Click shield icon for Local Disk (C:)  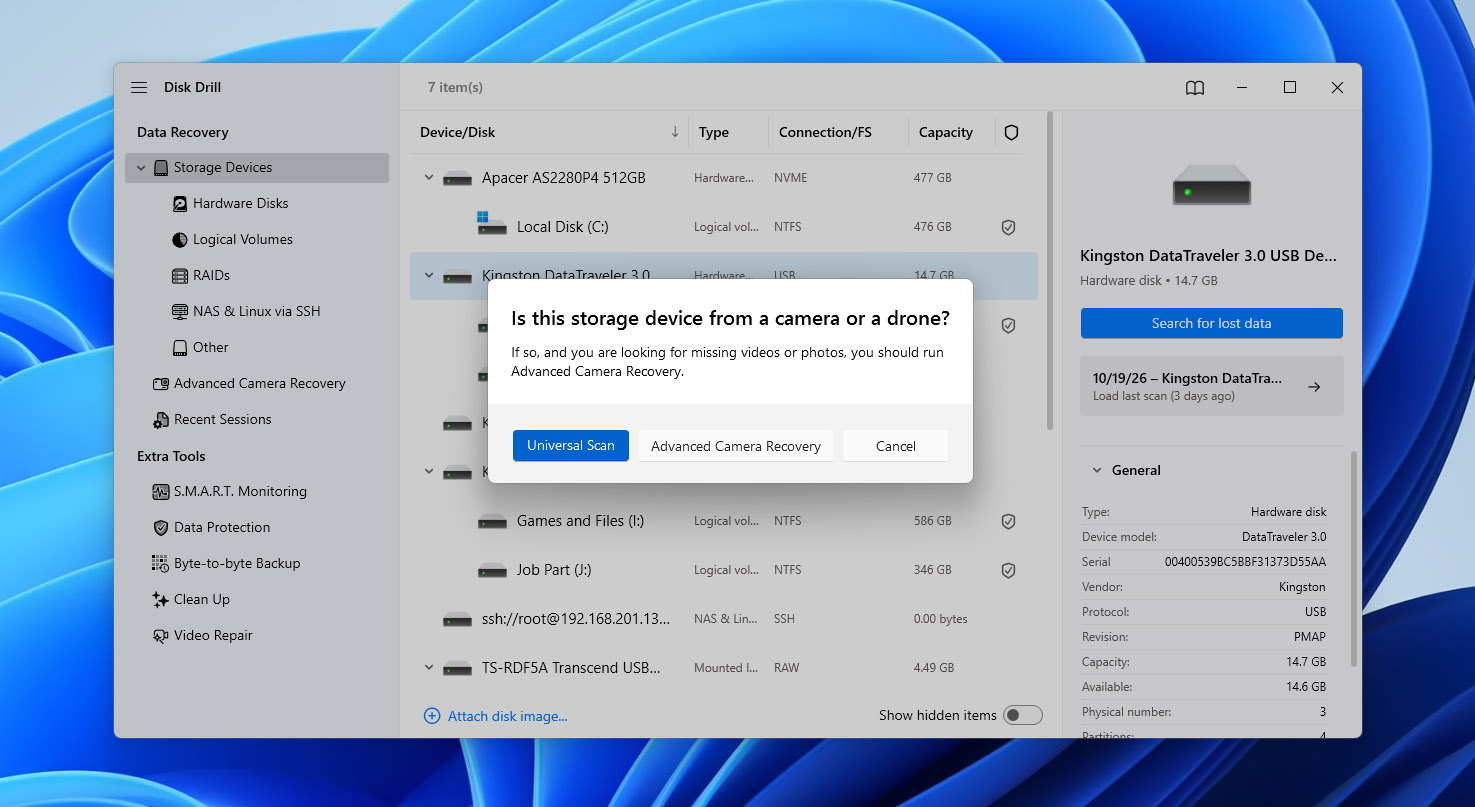(x=1009, y=227)
